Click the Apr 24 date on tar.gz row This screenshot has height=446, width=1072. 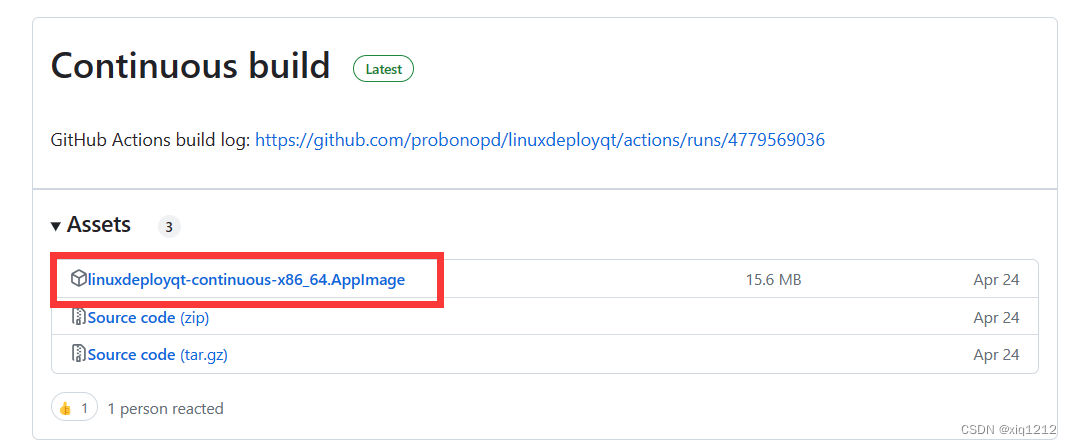[996, 354]
